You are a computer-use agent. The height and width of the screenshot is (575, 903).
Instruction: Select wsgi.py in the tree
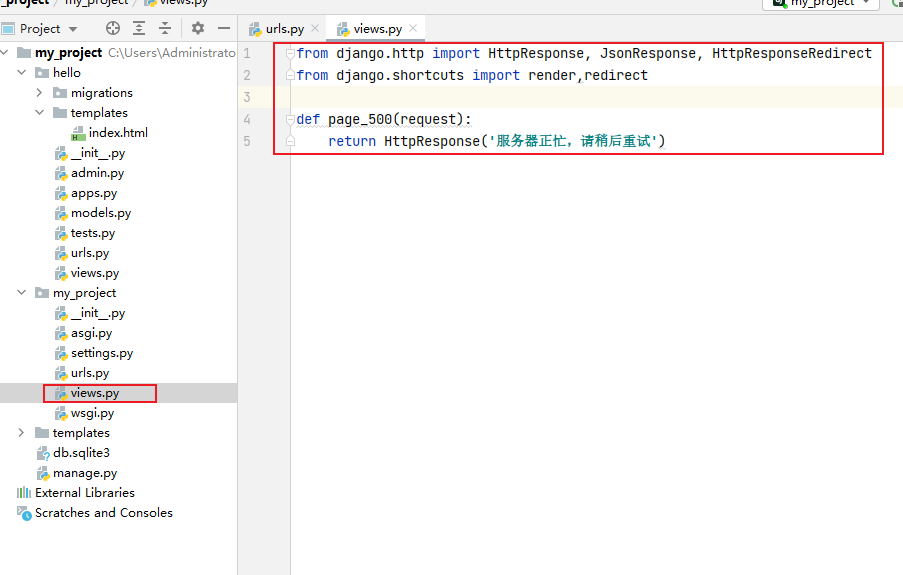coord(92,413)
